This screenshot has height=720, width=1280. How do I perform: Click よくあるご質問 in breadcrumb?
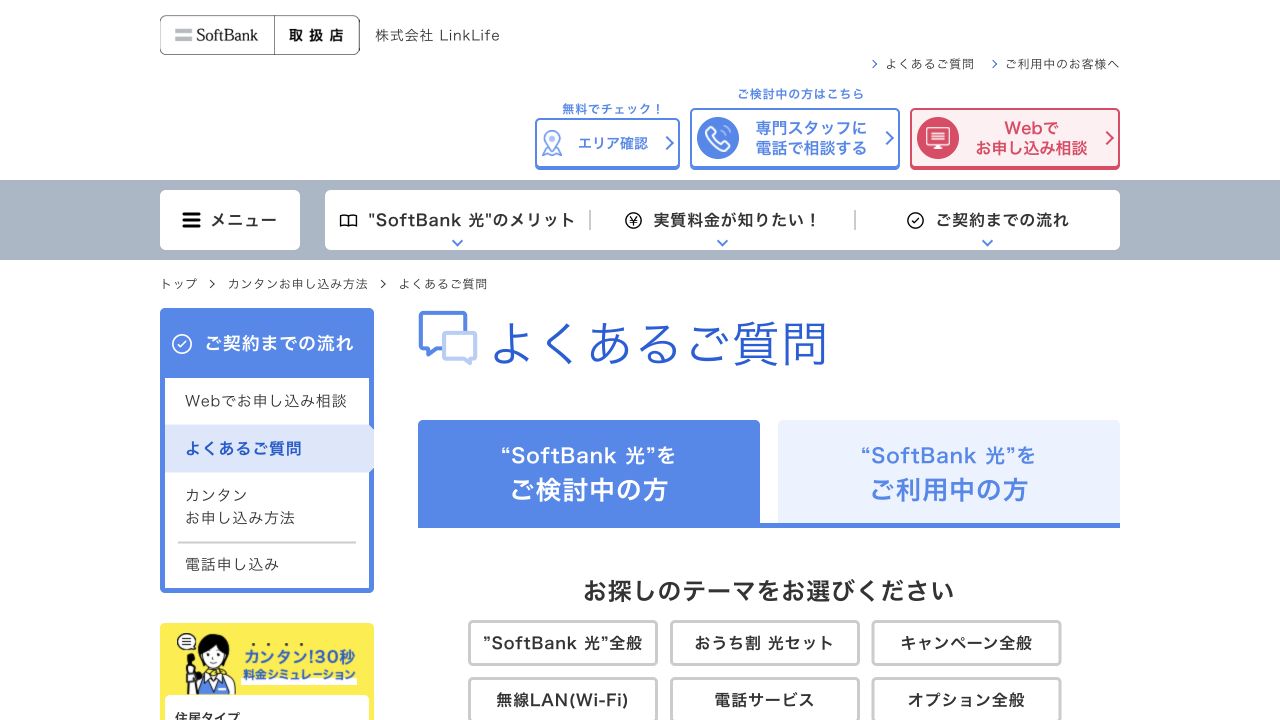(x=443, y=284)
